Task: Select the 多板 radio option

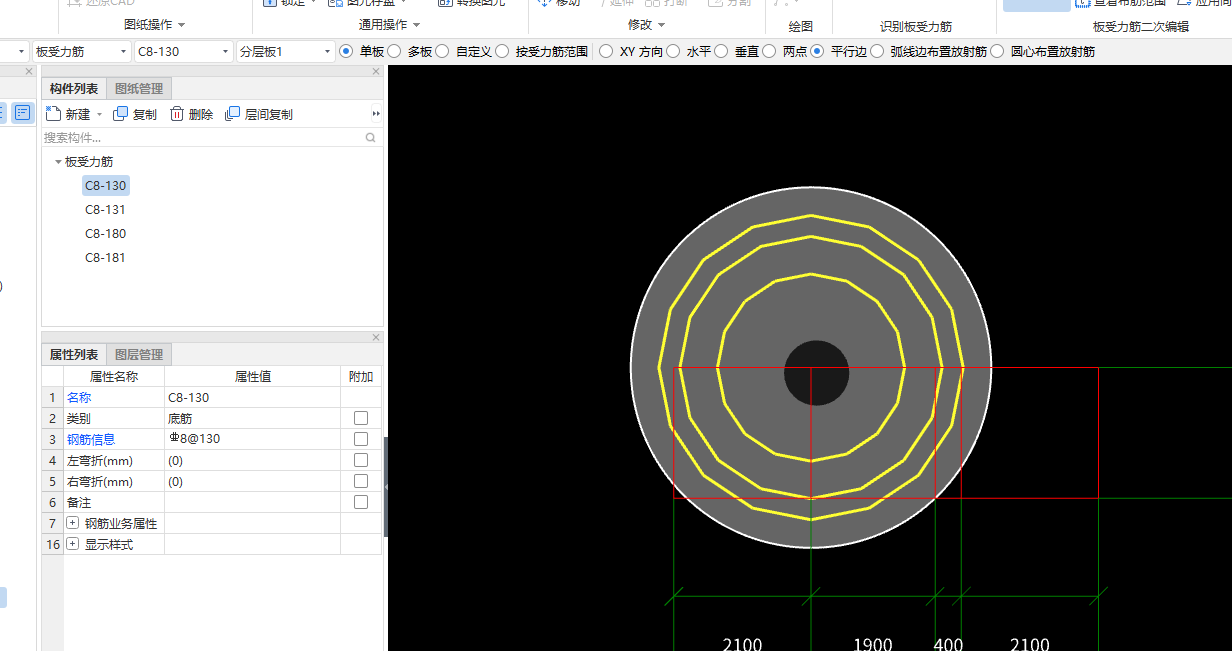Action: [x=394, y=51]
